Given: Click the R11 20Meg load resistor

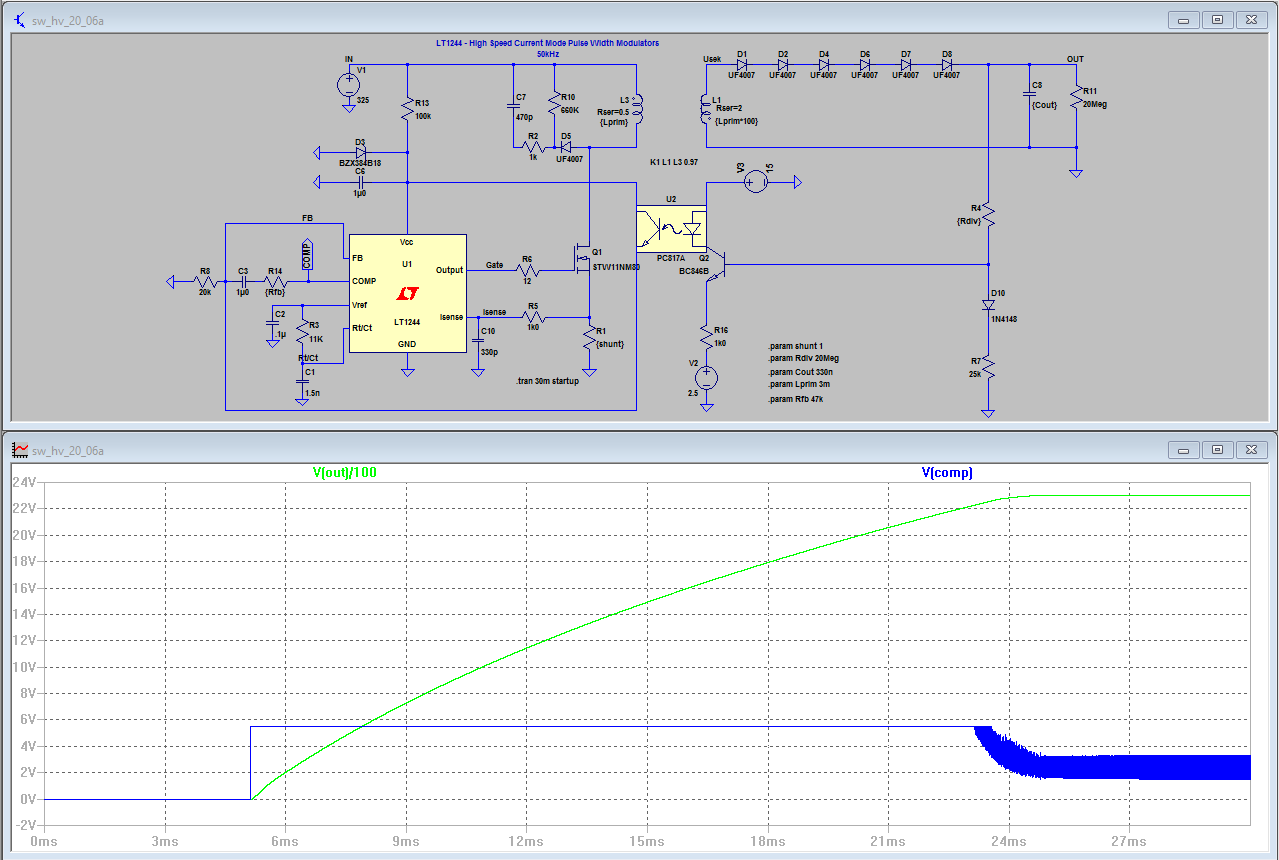Looking at the screenshot, I should pyautogui.click(x=1076, y=97).
